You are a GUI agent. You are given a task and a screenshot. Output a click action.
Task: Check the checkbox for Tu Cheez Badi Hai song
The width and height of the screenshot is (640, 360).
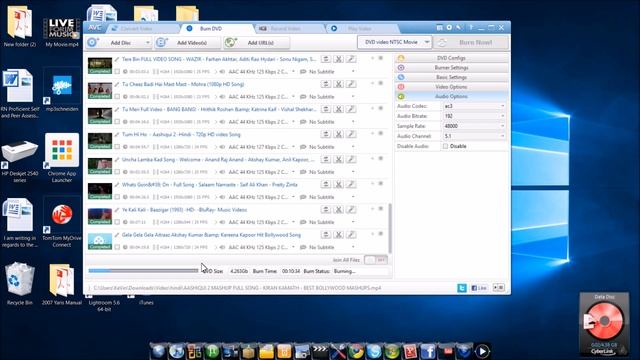[x=117, y=97]
